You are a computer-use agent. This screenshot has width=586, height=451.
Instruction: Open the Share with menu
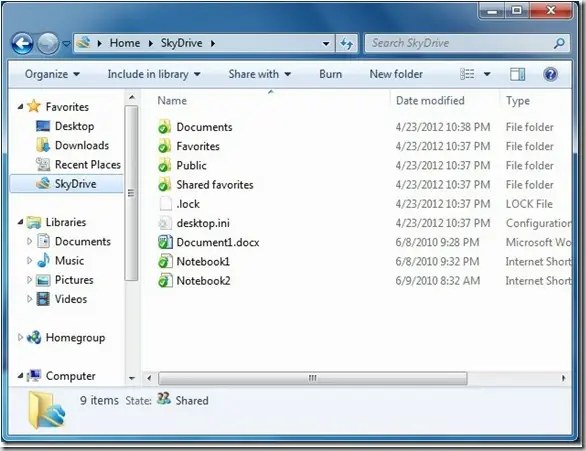260,74
